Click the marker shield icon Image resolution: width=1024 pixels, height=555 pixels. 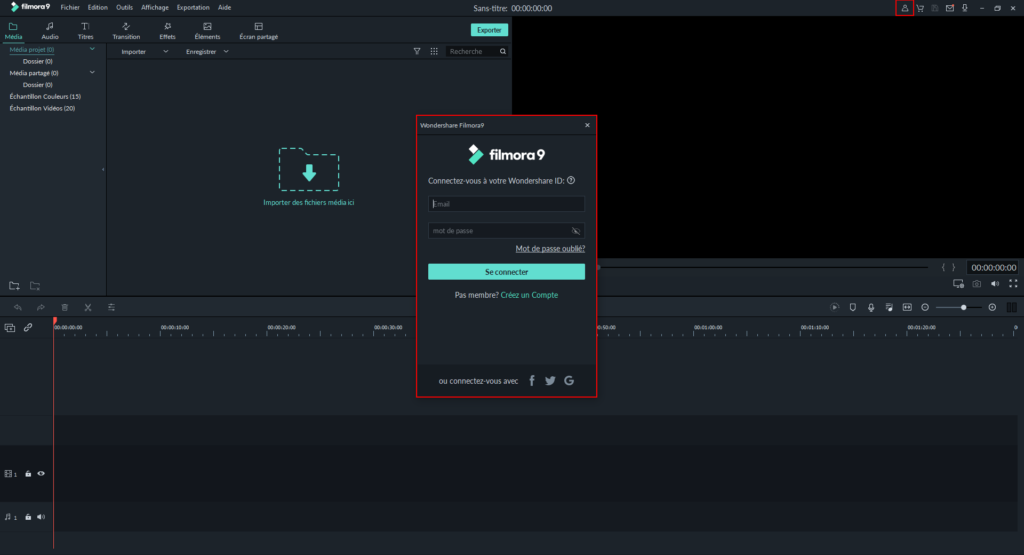[x=852, y=307]
